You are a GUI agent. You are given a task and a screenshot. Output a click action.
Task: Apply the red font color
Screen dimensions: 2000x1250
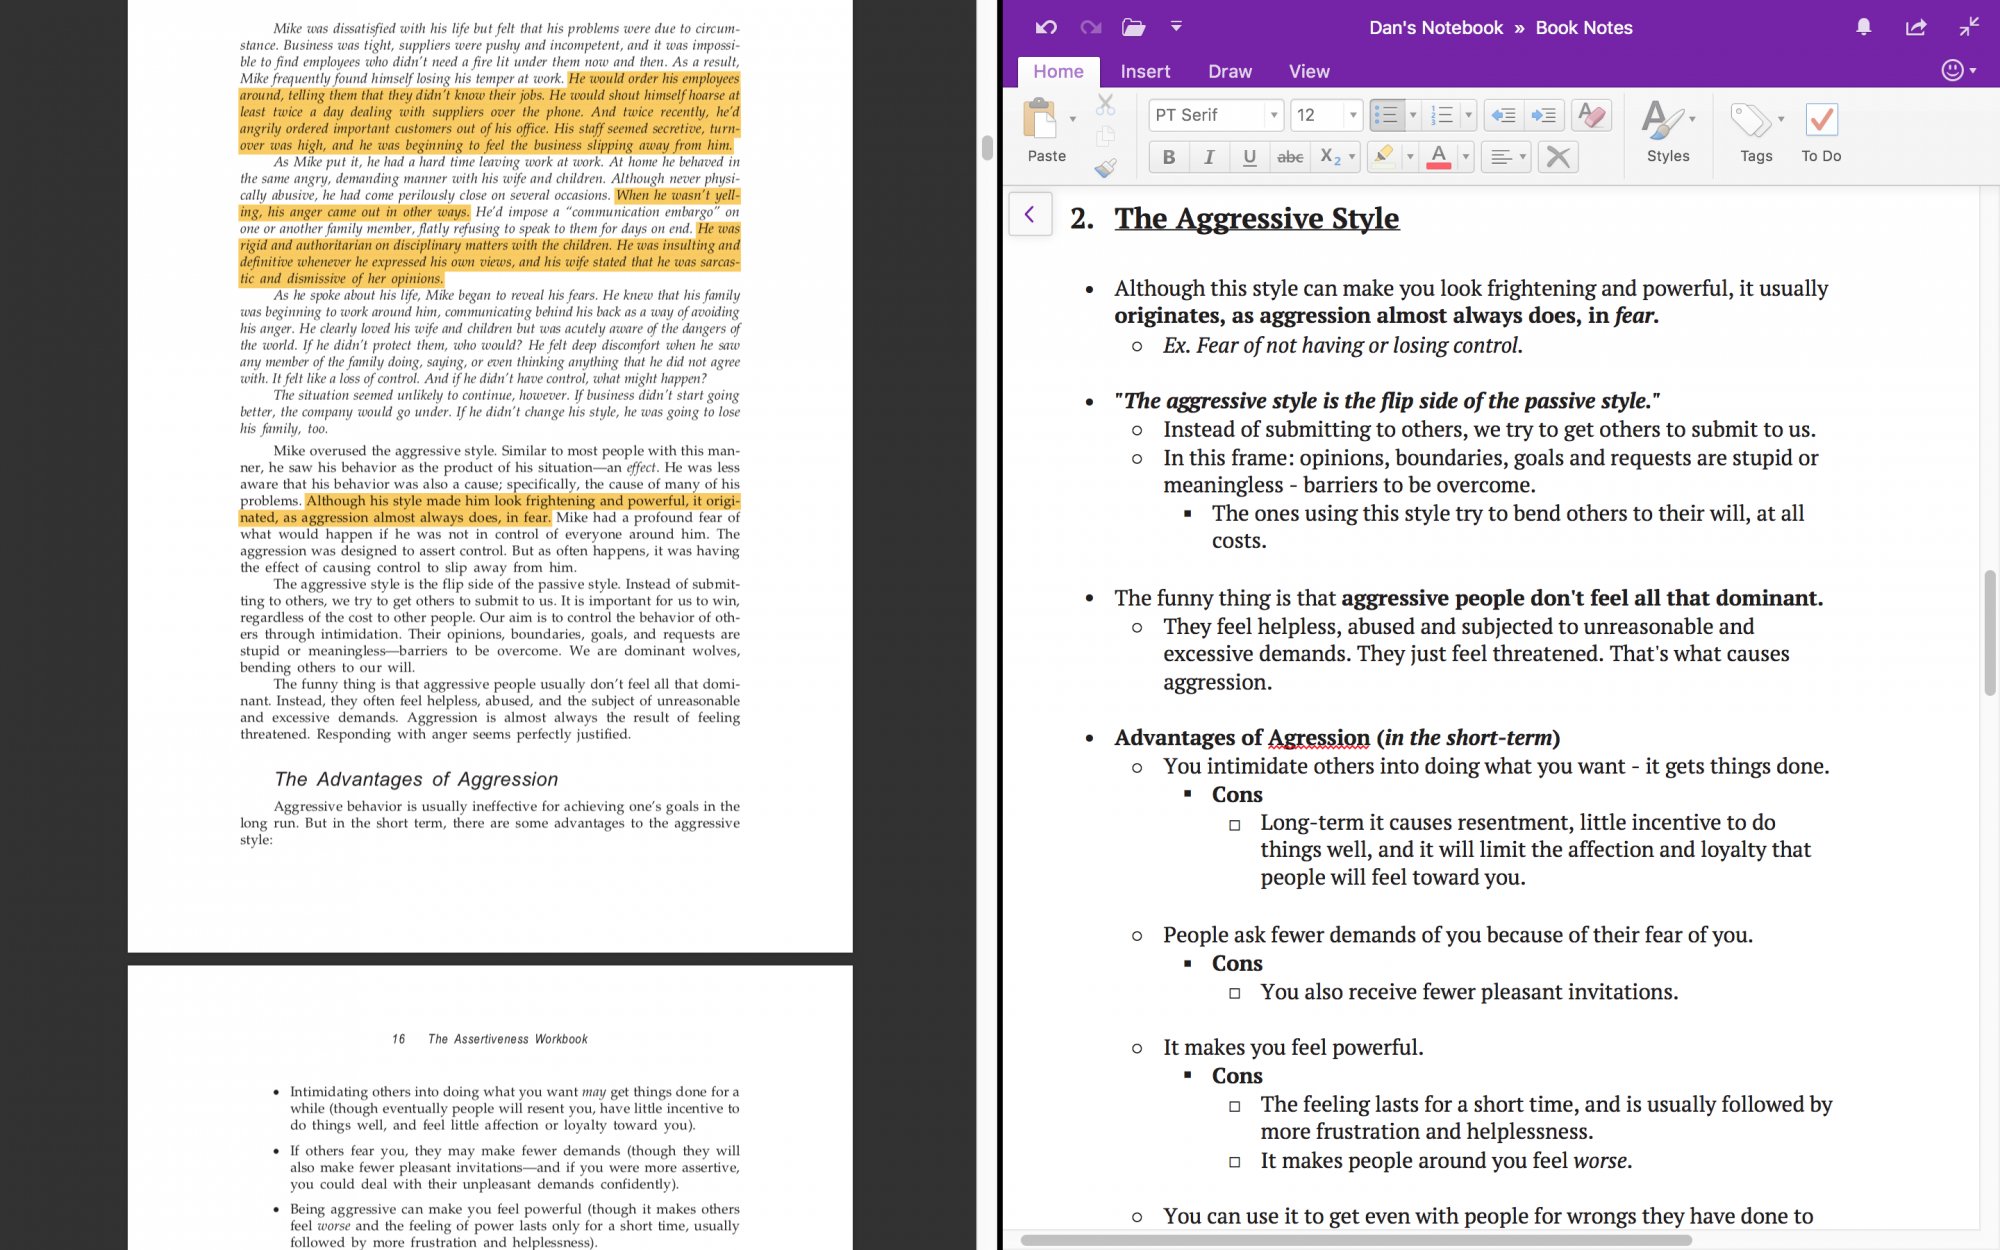click(x=1439, y=157)
